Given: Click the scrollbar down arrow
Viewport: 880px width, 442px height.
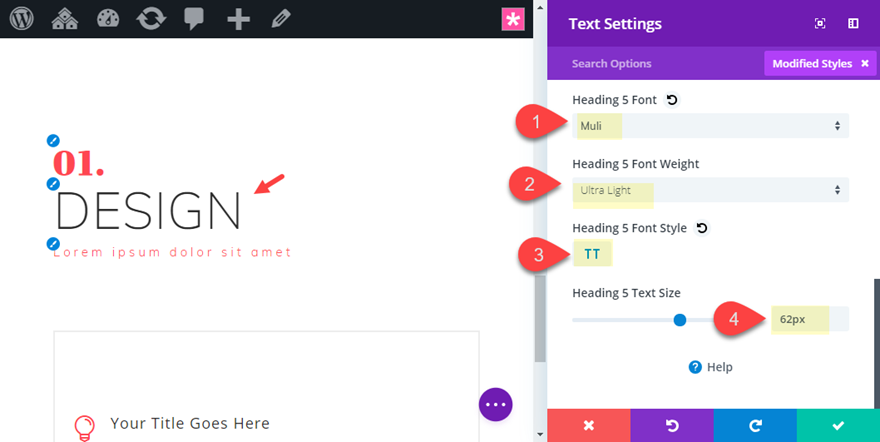Looking at the screenshot, I should 540,435.
